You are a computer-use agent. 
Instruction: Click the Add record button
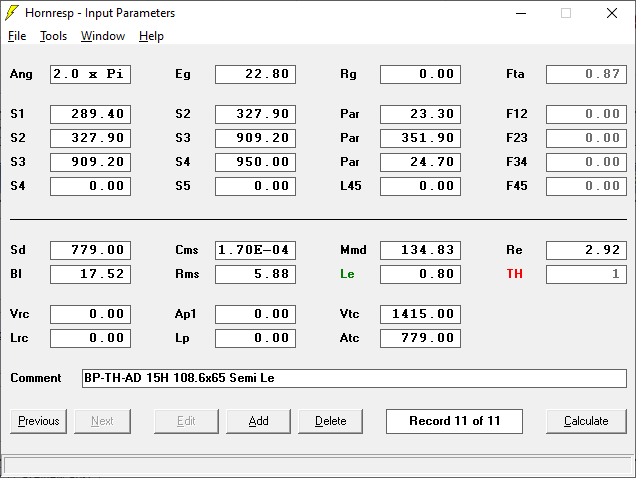tap(258, 421)
